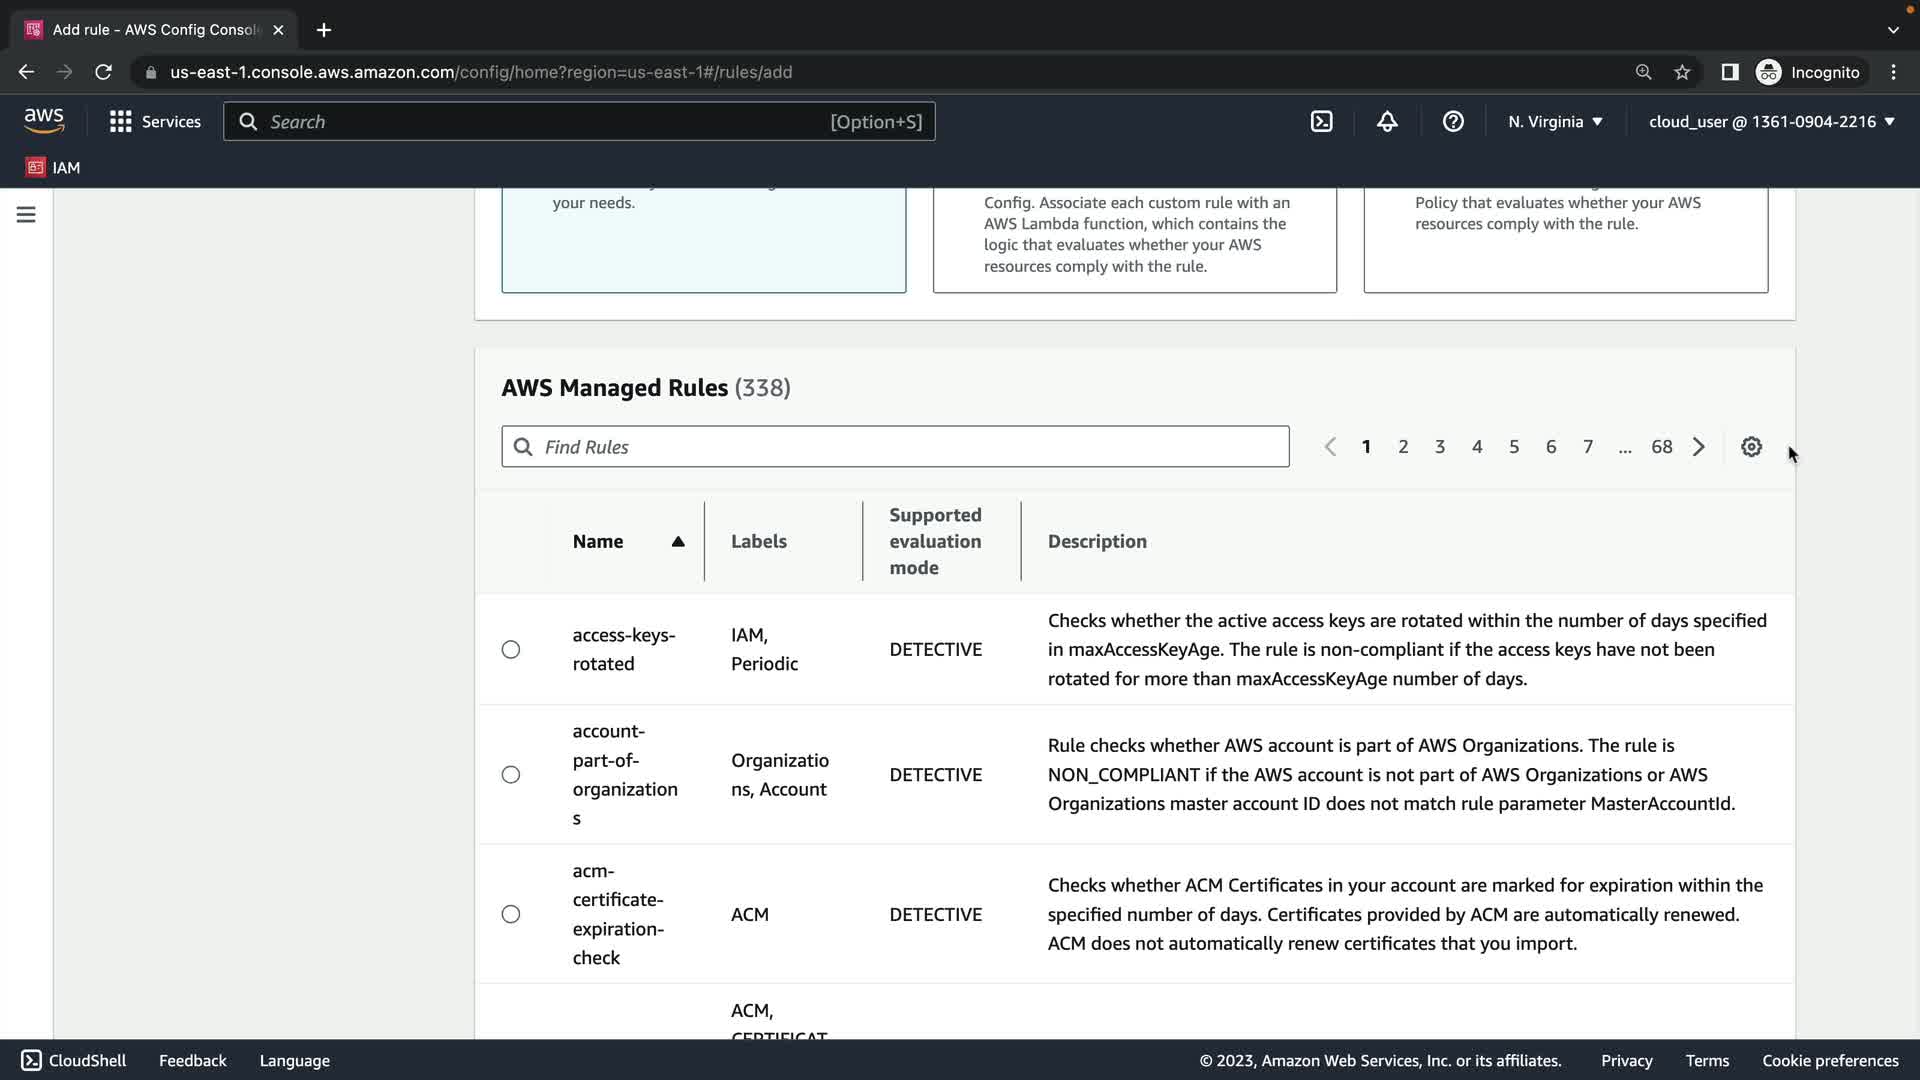Viewport: 1920px width, 1080px height.
Task: Click the Find Rules search field
Action: 895,447
